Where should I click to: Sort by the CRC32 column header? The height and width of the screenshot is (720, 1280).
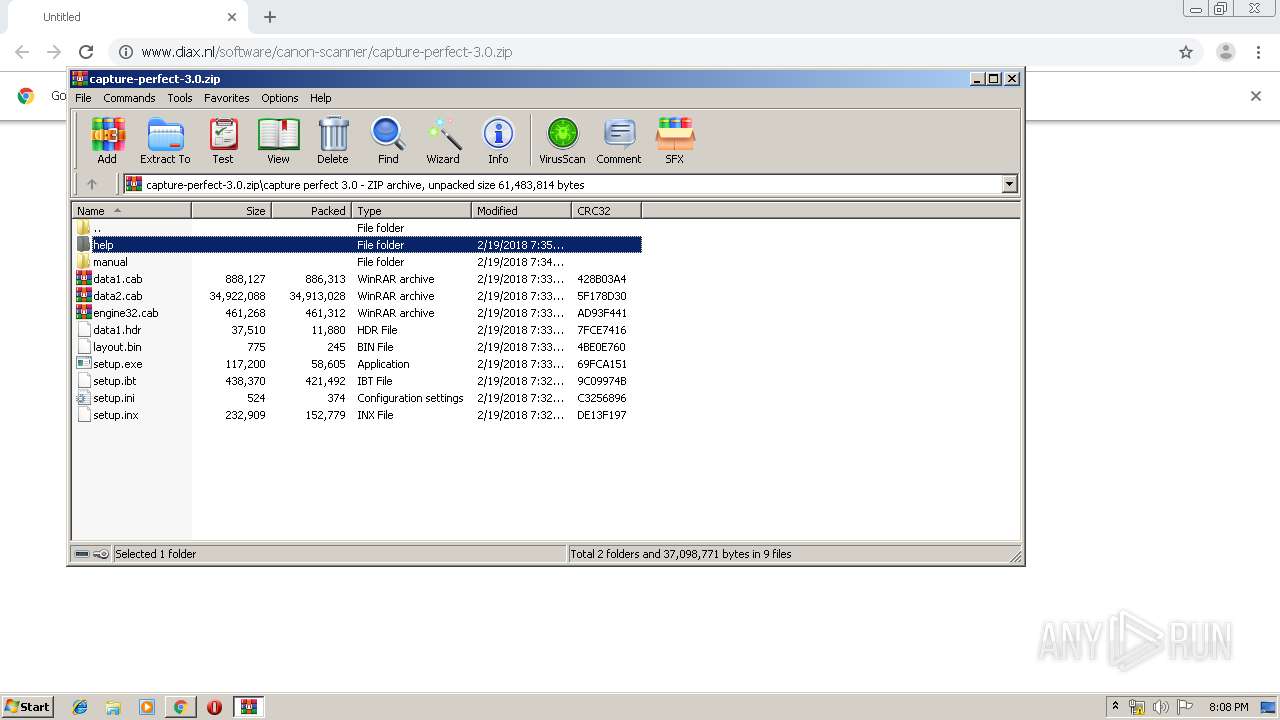click(x=606, y=210)
